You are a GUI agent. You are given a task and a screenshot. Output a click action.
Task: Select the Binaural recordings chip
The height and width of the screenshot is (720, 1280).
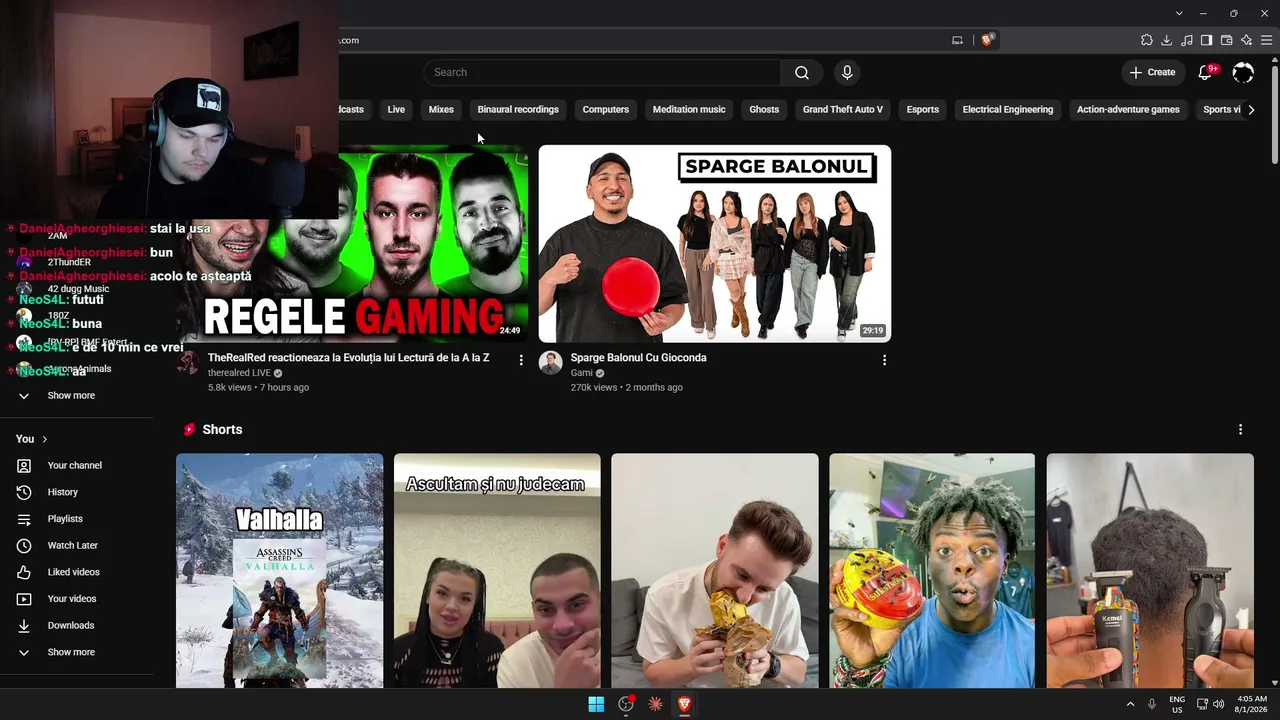(518, 110)
